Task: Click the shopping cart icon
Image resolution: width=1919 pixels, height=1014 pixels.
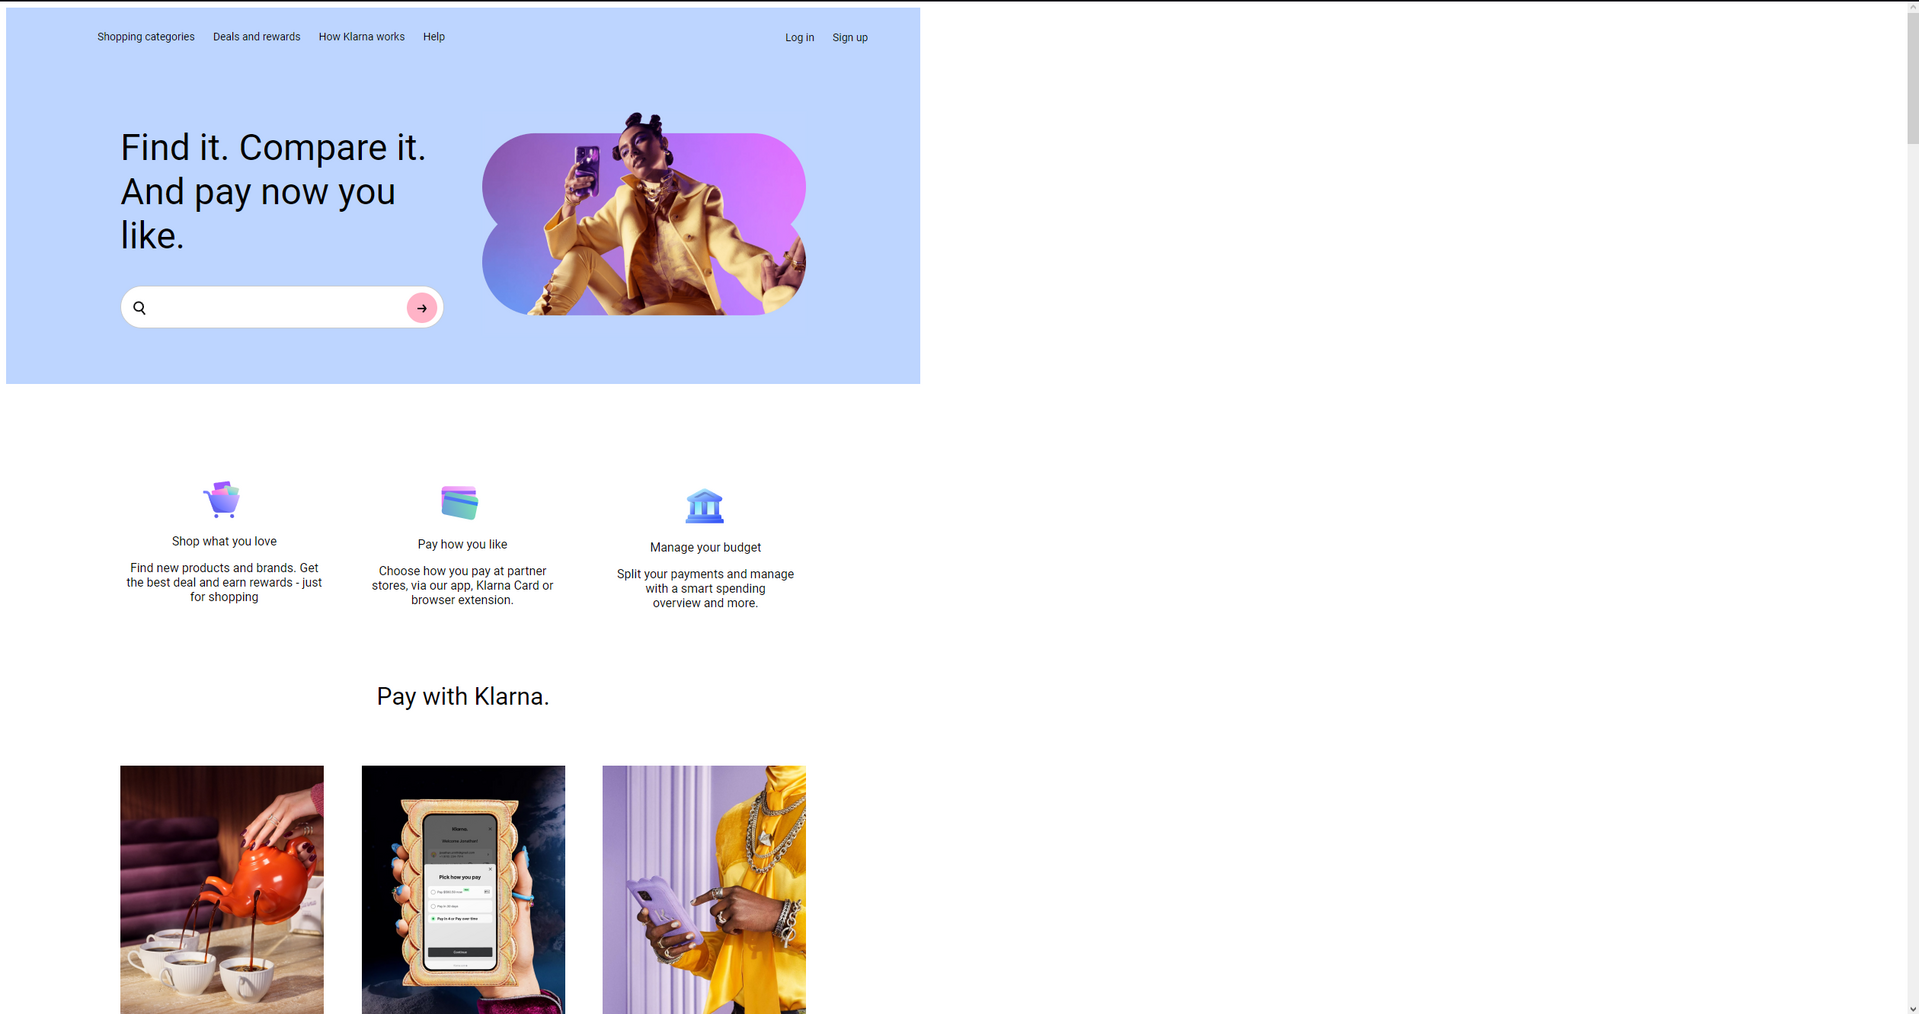Action: [221, 498]
